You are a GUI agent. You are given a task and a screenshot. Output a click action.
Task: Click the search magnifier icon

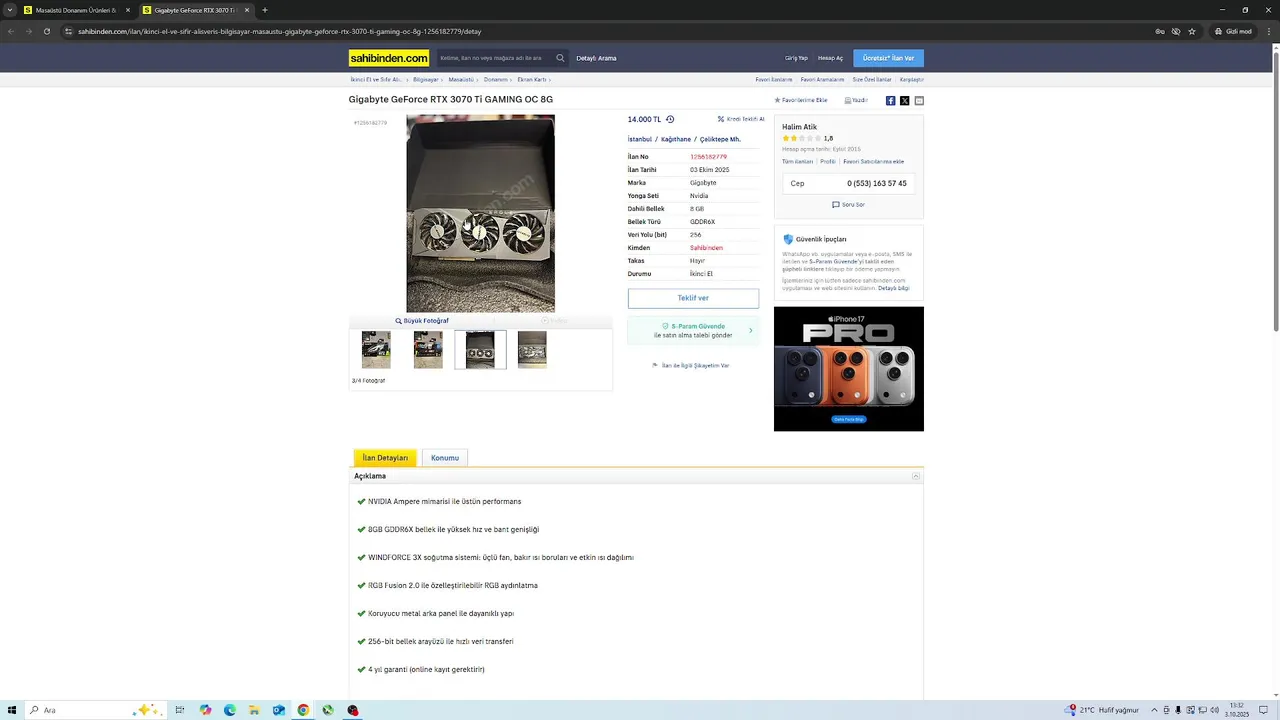[x=560, y=58]
